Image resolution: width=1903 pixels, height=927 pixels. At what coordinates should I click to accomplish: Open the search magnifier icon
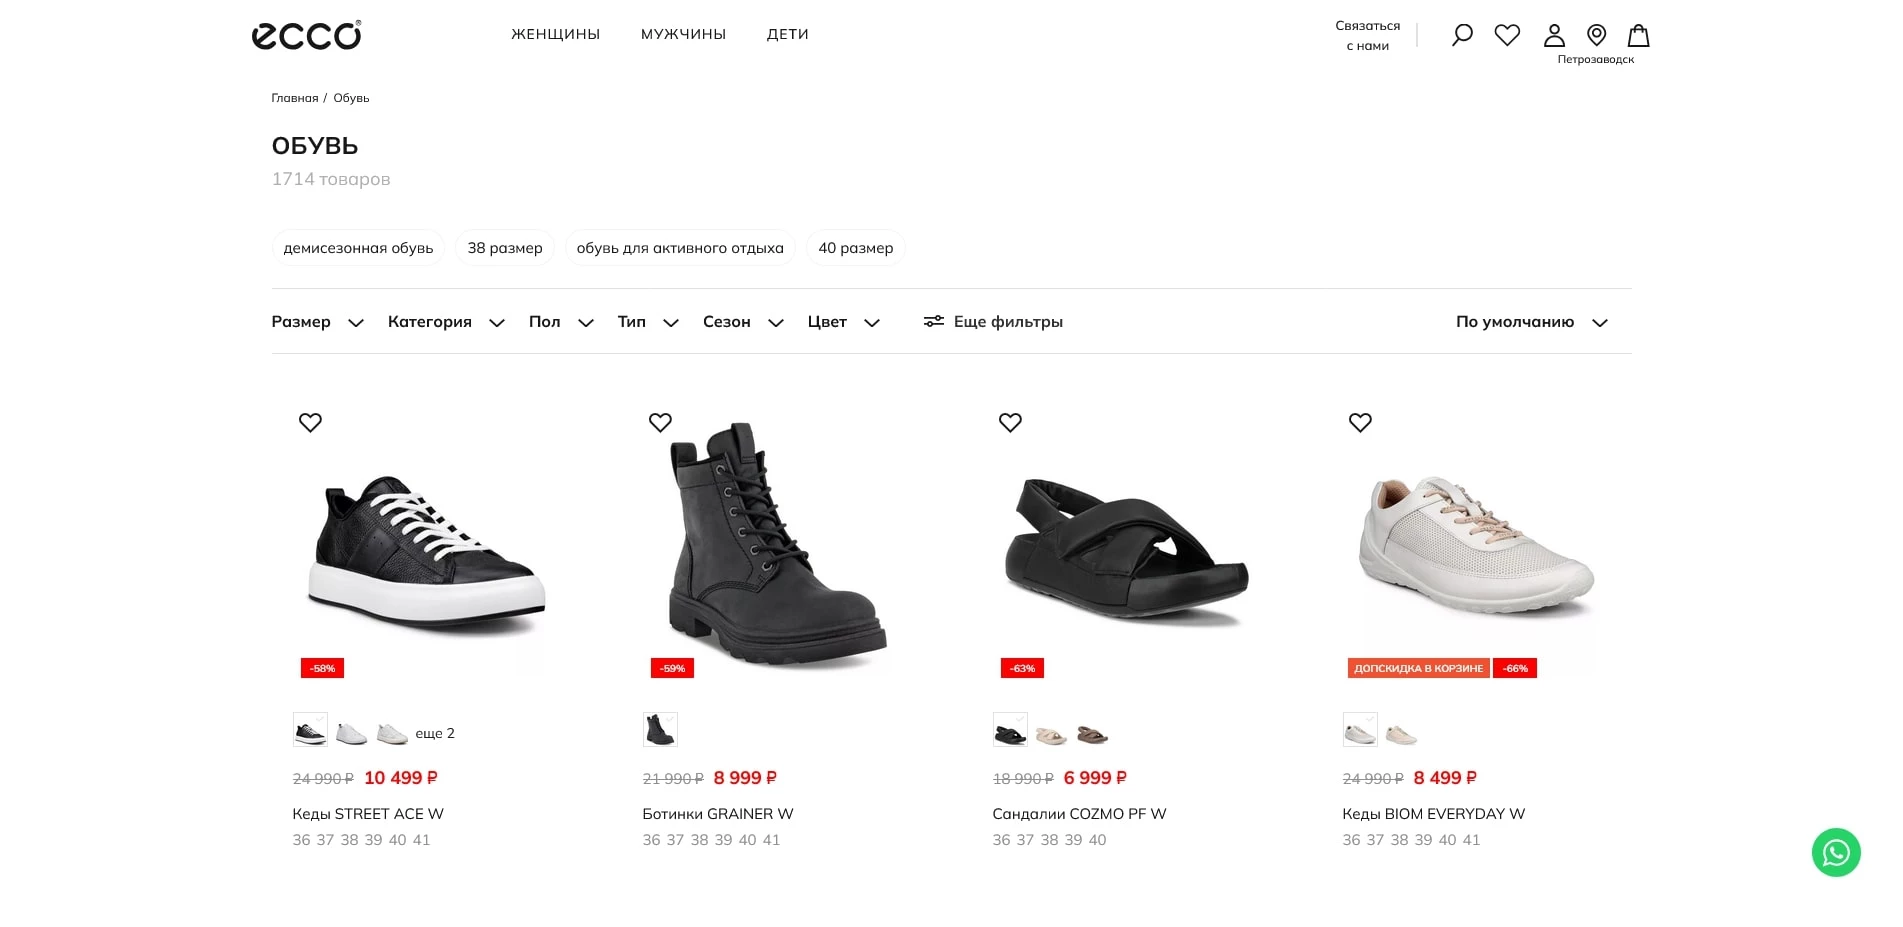click(x=1462, y=35)
